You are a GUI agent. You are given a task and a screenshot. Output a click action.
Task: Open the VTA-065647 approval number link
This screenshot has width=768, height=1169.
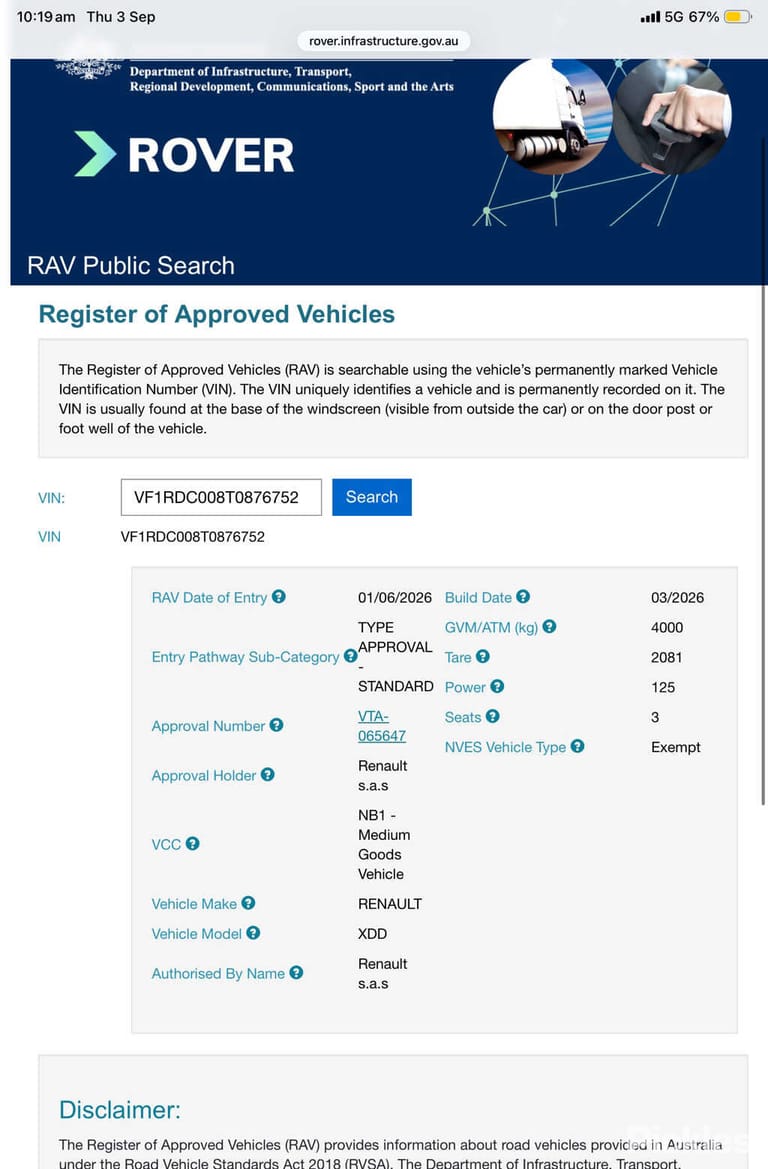382,725
